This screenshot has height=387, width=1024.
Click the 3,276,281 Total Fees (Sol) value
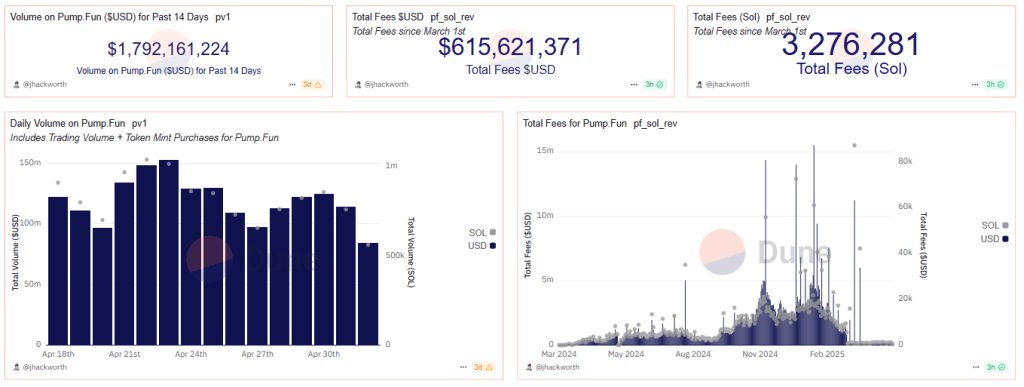[851, 44]
